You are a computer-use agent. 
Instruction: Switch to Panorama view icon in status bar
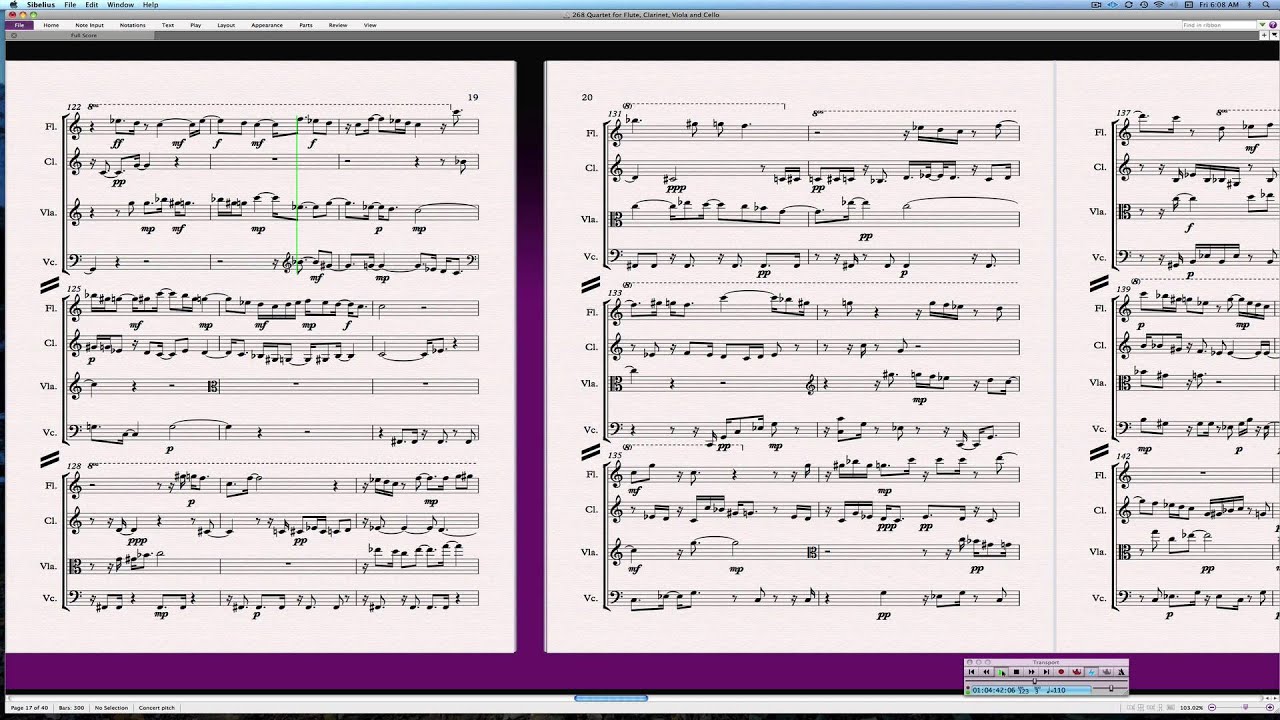click(x=1171, y=707)
